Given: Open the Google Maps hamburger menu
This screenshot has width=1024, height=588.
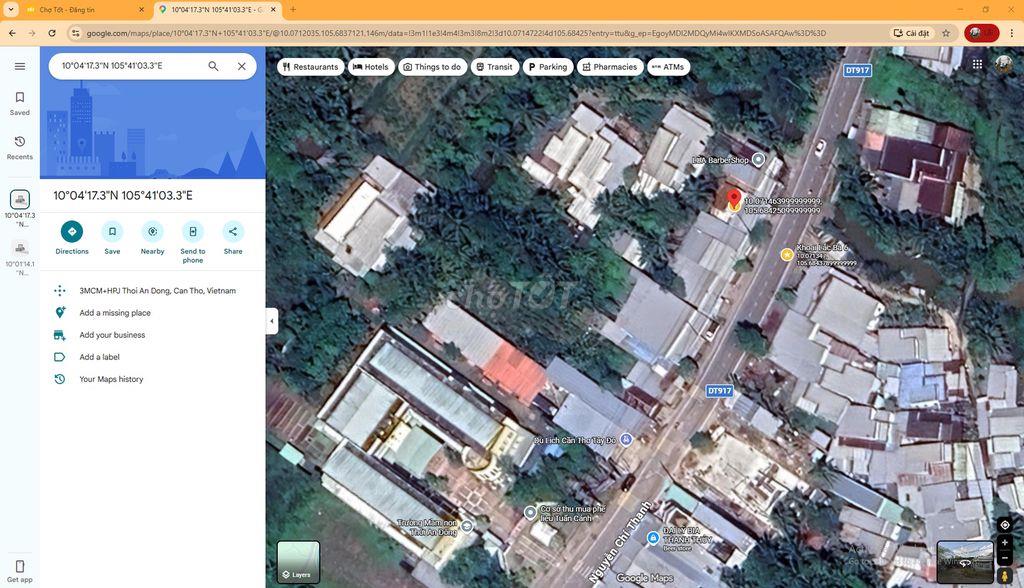Looking at the screenshot, I should (20, 66).
